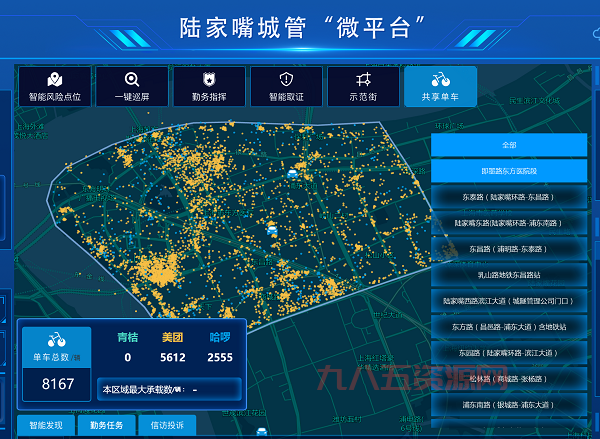Image resolution: width=600 pixels, height=439 pixels.
Task: Select 松林路(商城路-张杨路)
Action: [509, 379]
